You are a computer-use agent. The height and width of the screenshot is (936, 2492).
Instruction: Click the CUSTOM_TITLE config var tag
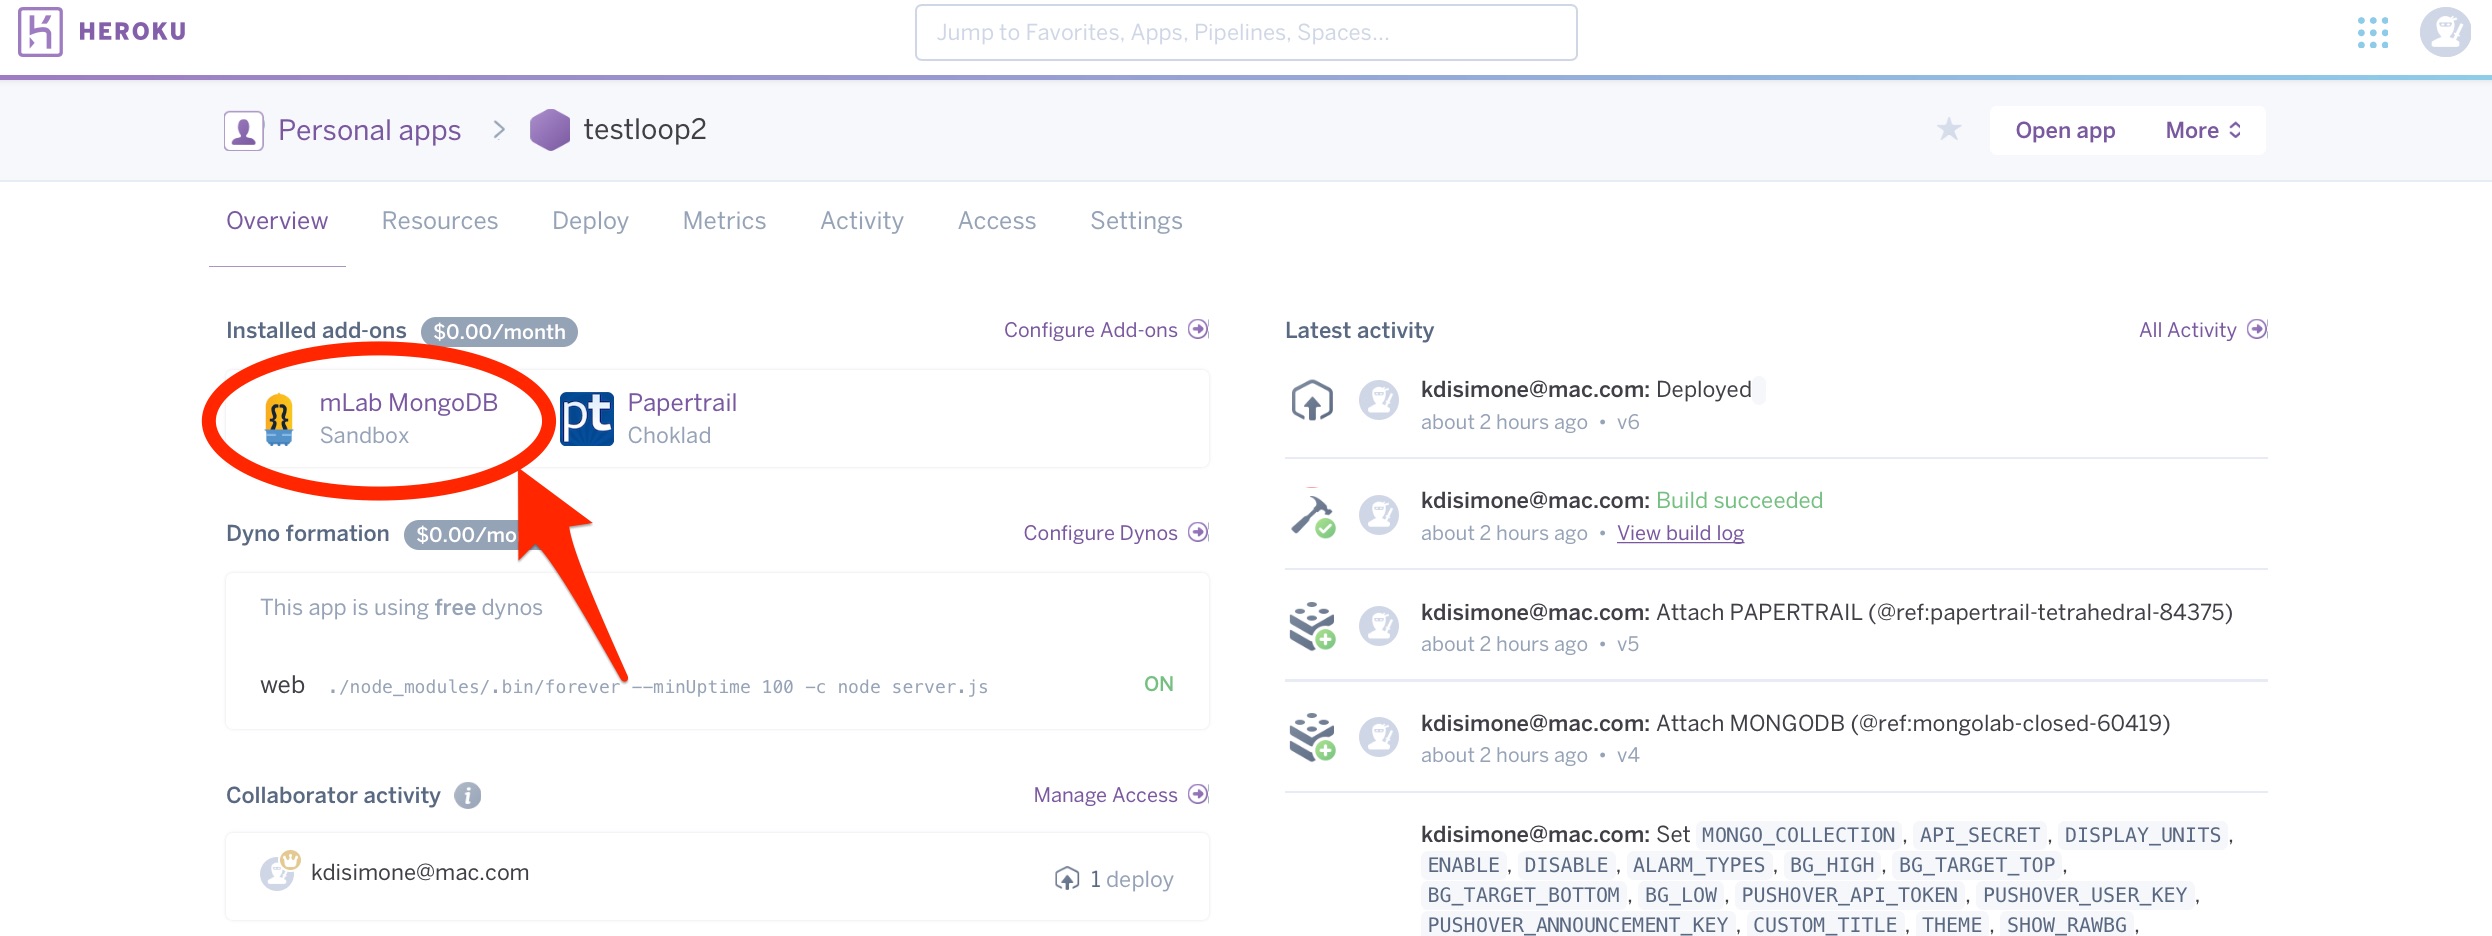tap(1824, 925)
